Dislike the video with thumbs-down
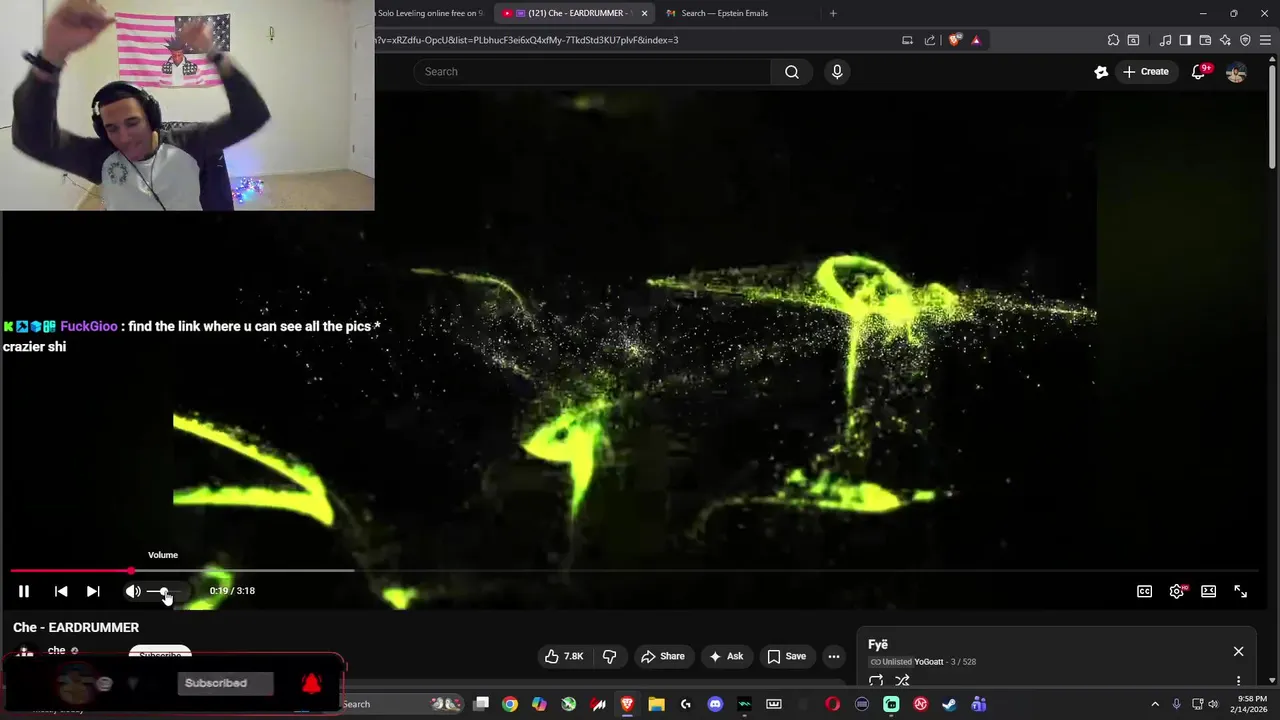The width and height of the screenshot is (1280, 720). (609, 656)
